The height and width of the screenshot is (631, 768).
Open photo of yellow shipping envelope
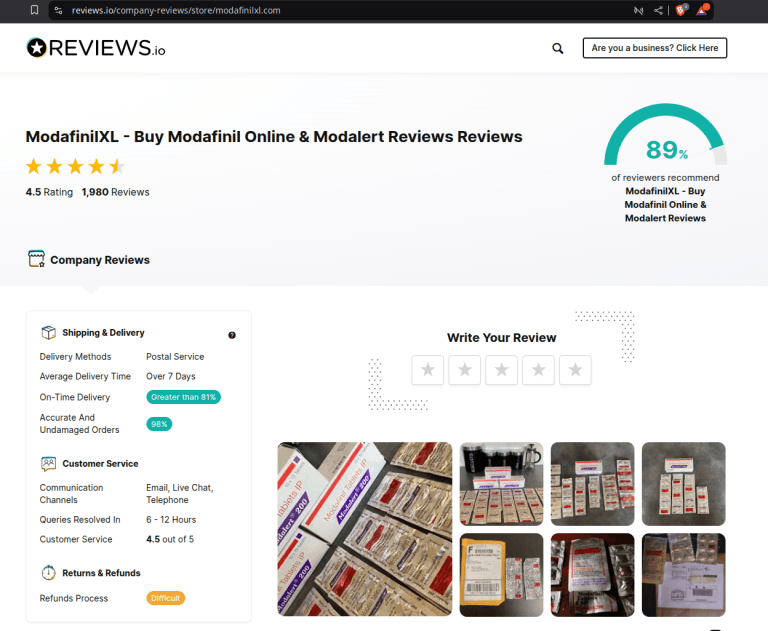(x=501, y=575)
